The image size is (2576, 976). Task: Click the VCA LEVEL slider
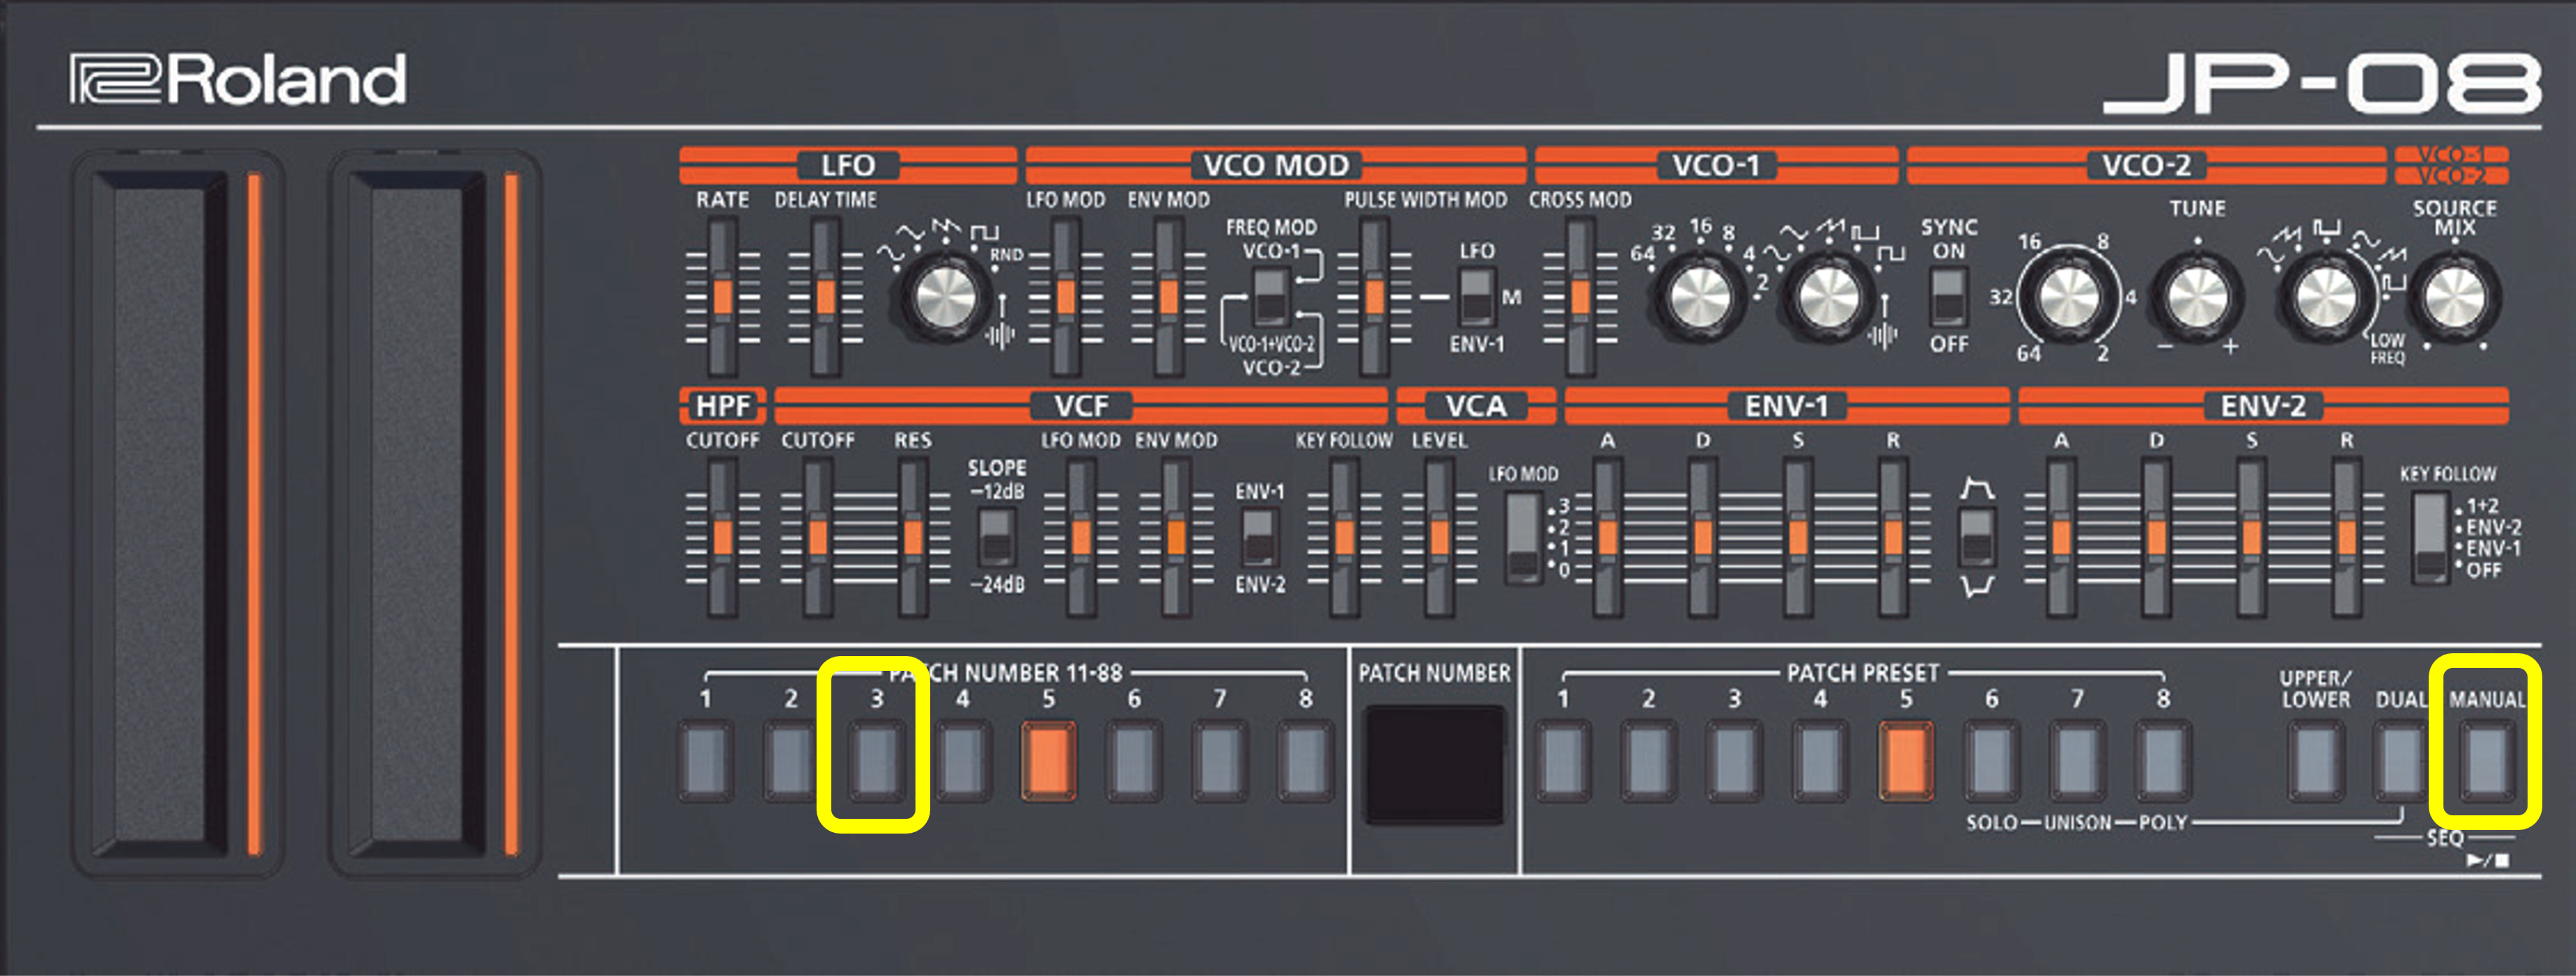[x=1439, y=538]
